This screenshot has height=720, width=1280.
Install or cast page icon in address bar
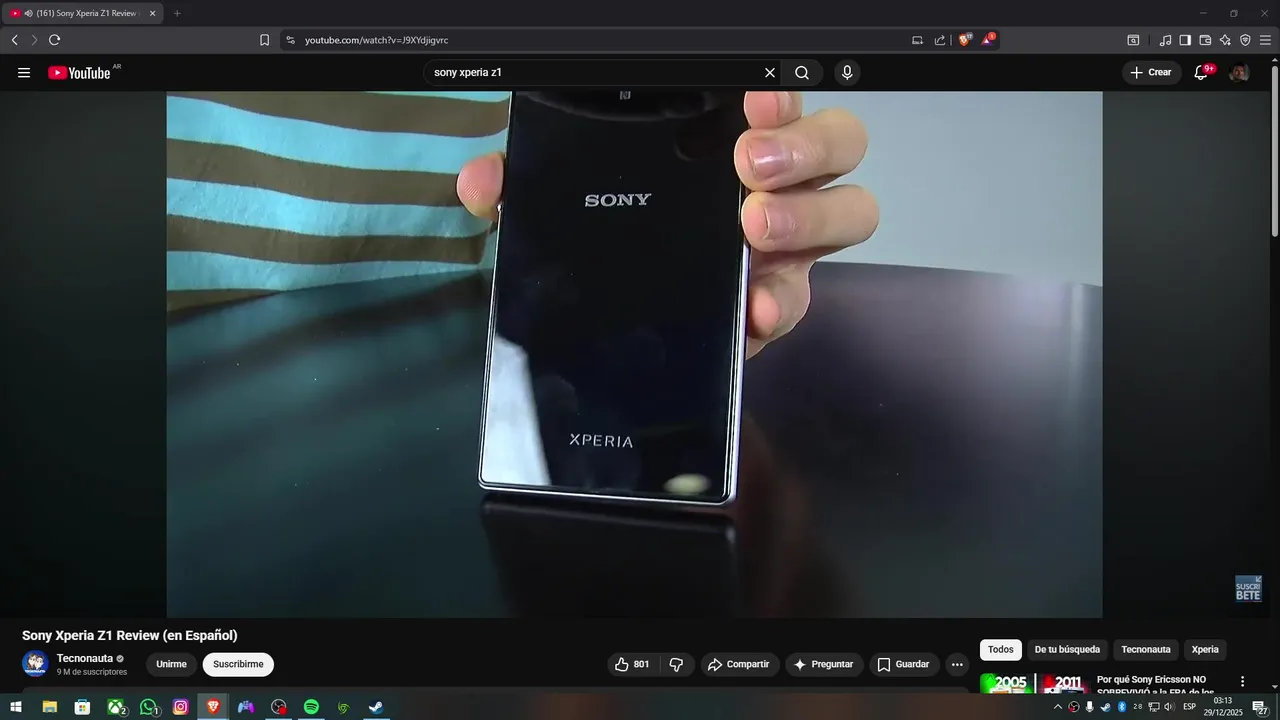[917, 40]
